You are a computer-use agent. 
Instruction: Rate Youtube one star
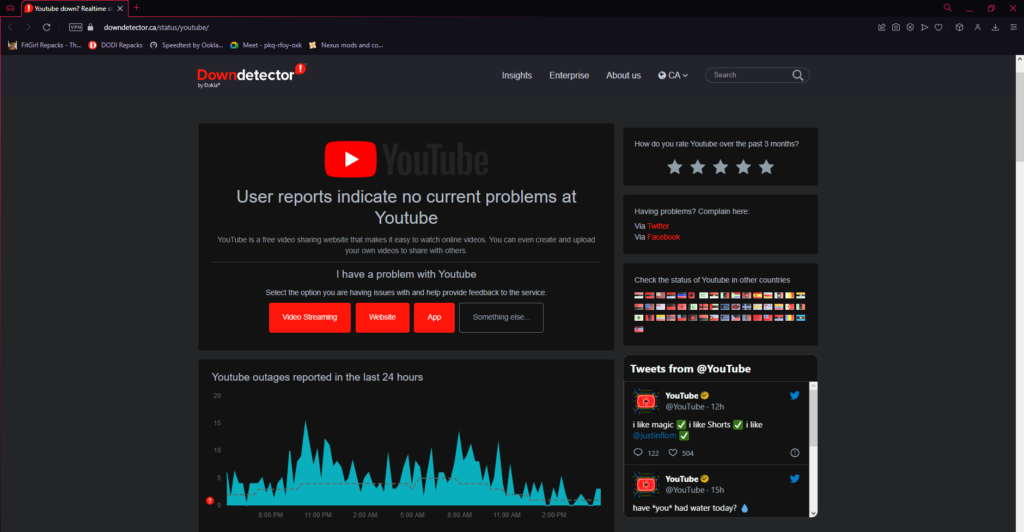(675, 167)
